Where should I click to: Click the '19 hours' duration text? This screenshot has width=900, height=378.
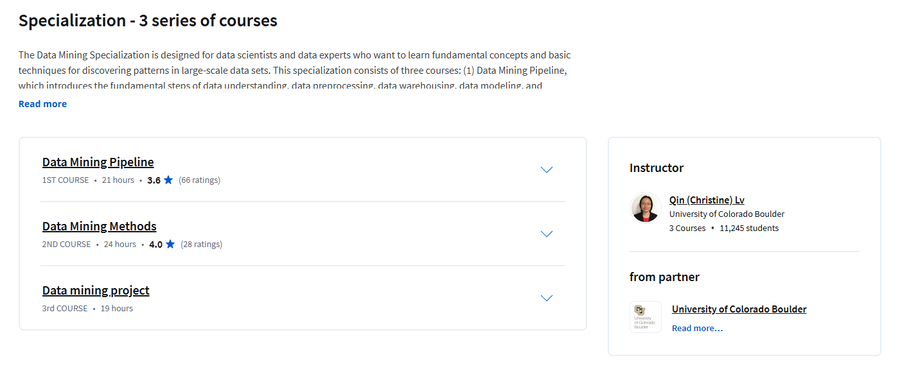click(x=117, y=309)
